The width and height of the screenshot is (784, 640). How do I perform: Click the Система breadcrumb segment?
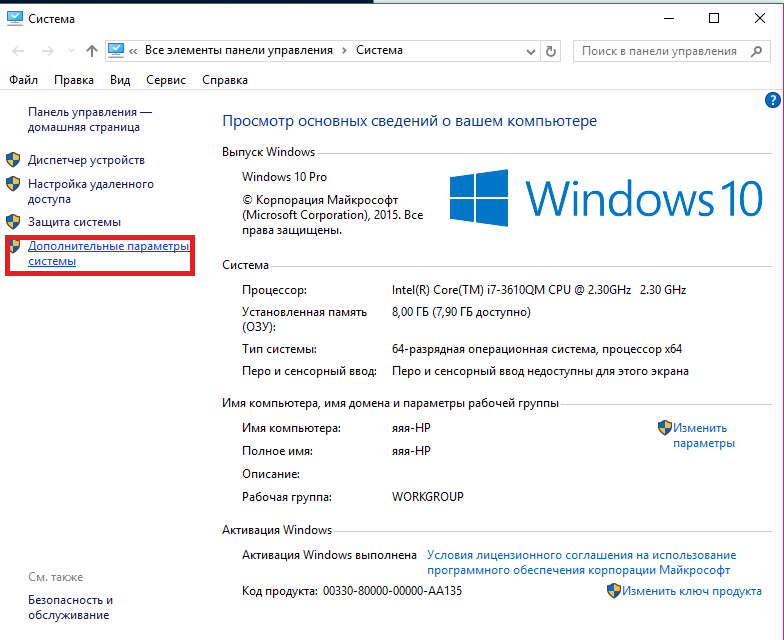point(380,50)
